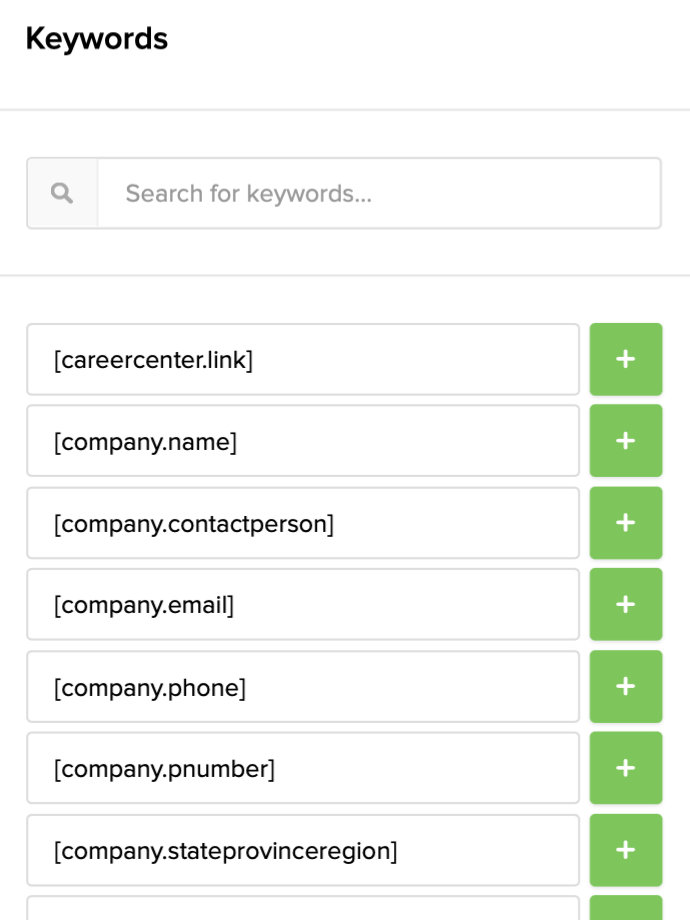Image resolution: width=690 pixels, height=920 pixels.
Task: Select the [company.stateprovinceregion] keyword entry
Action: tap(300, 849)
